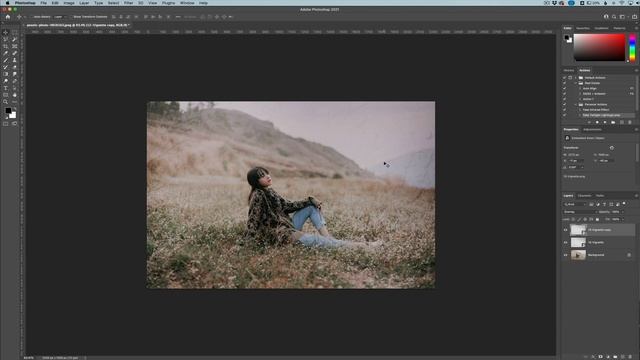Switch to the Channels tab
Screen dimensions: 640x360
click(x=584, y=196)
